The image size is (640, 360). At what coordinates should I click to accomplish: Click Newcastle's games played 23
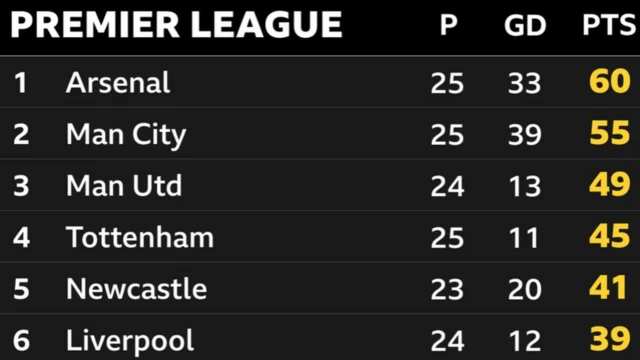[x=447, y=289]
